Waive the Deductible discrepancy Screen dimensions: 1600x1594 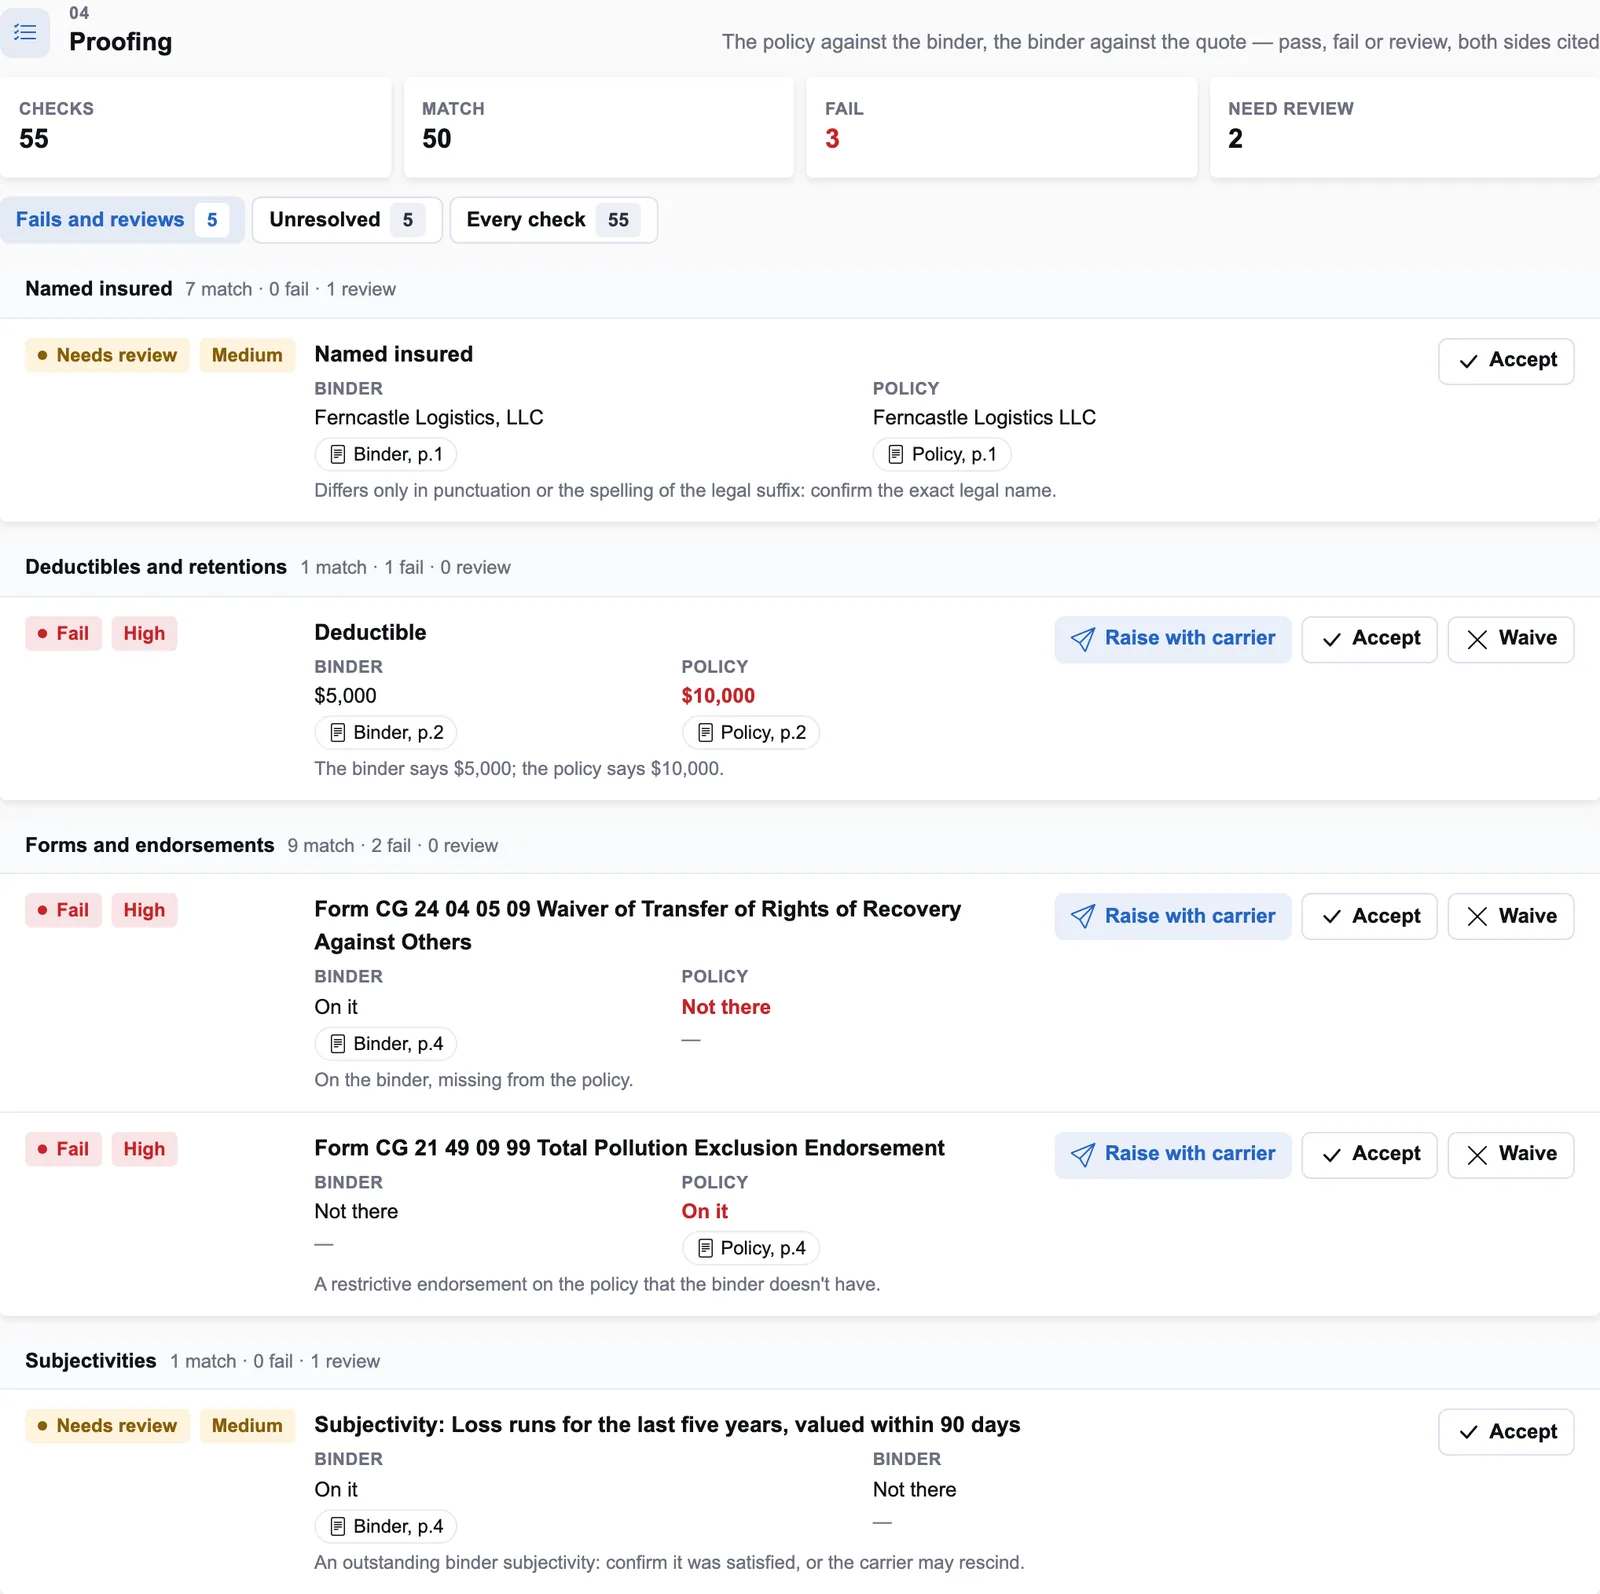pyautogui.click(x=1511, y=639)
